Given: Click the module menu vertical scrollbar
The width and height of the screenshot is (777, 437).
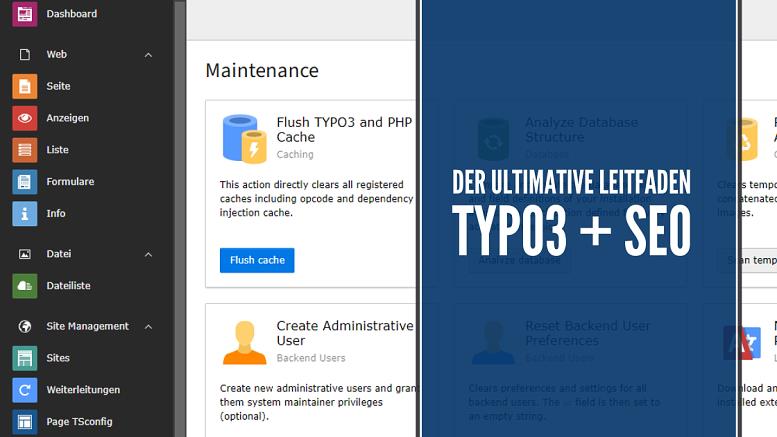Looking at the screenshot, I should click(x=180, y=218).
